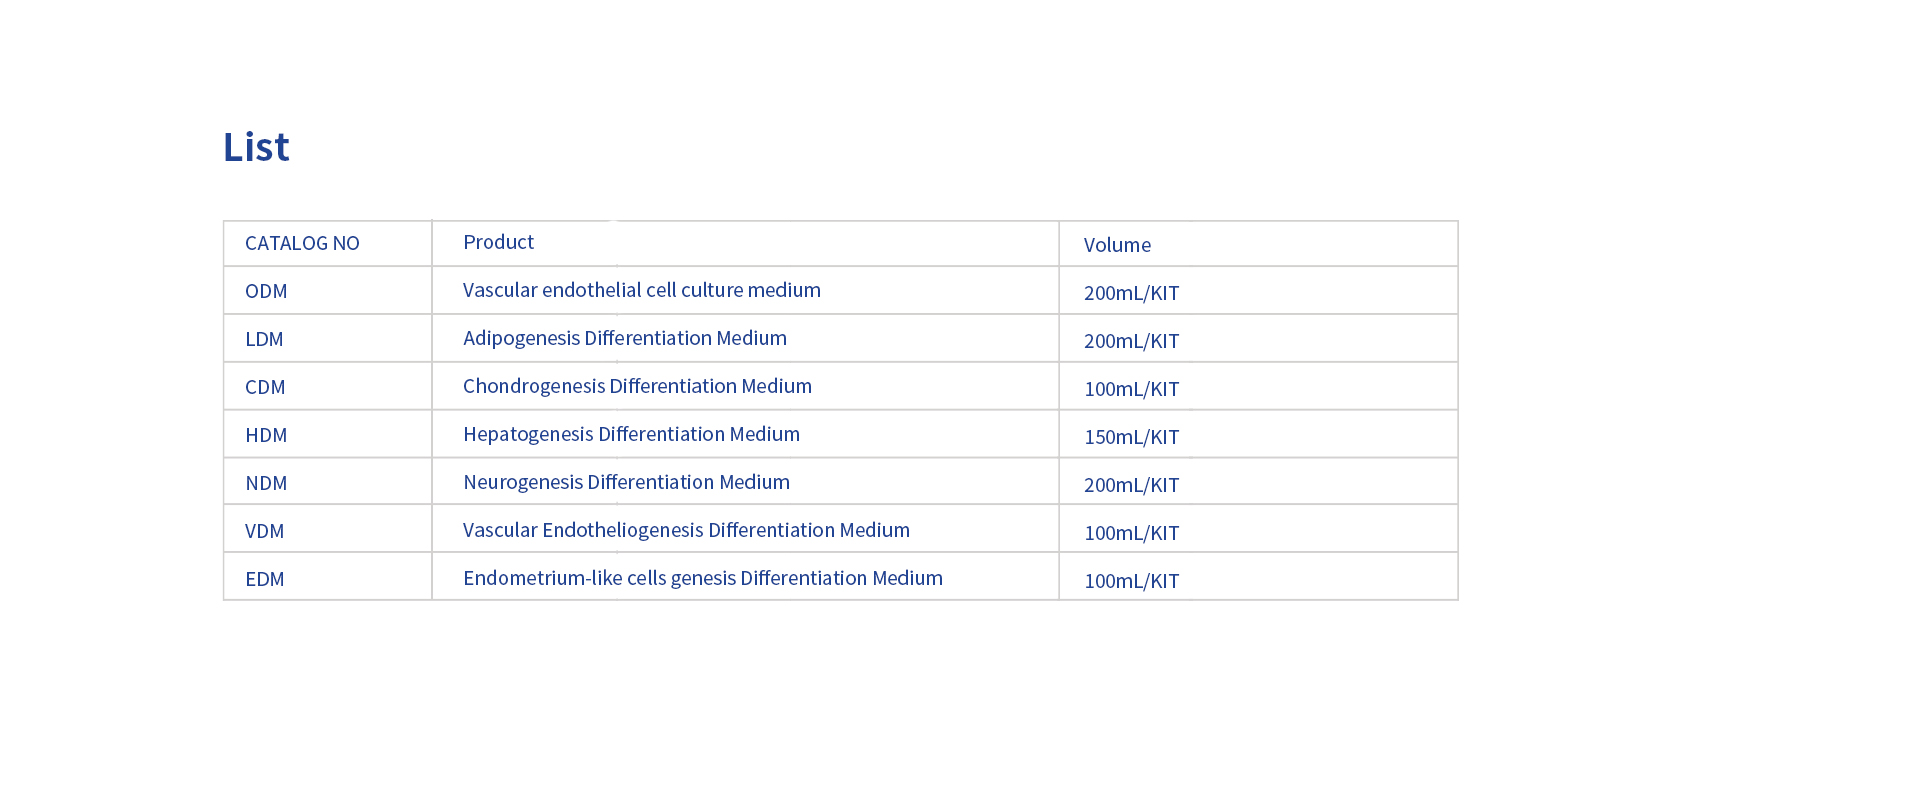
Task: Click Hepatogenesis Differentiation Medium product
Action: [x=631, y=434]
